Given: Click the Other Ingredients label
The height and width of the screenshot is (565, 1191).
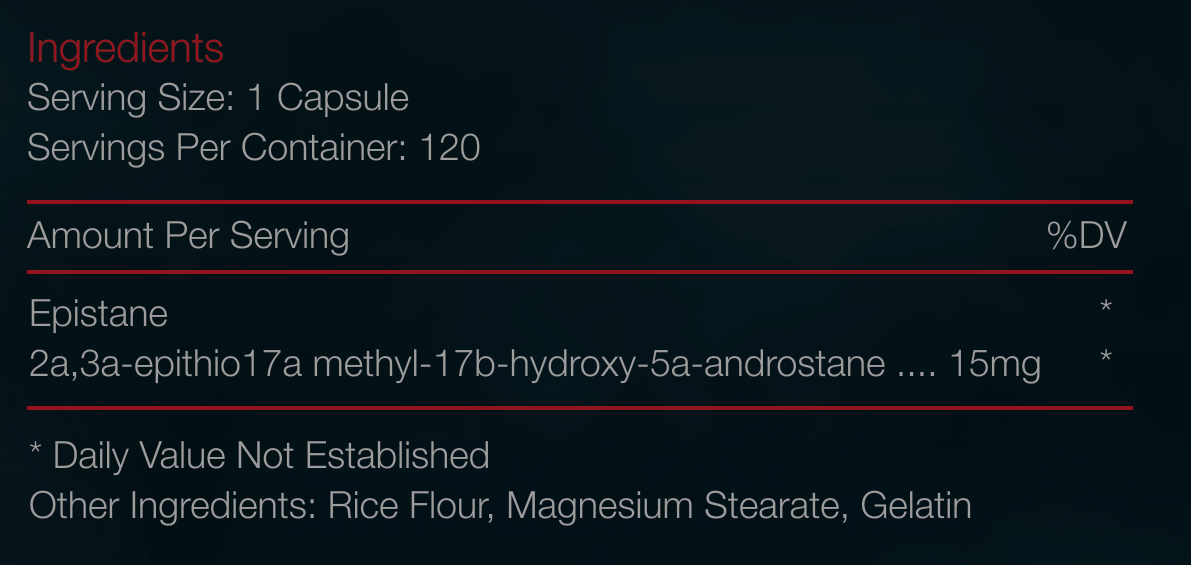Looking at the screenshot, I should click(172, 507).
